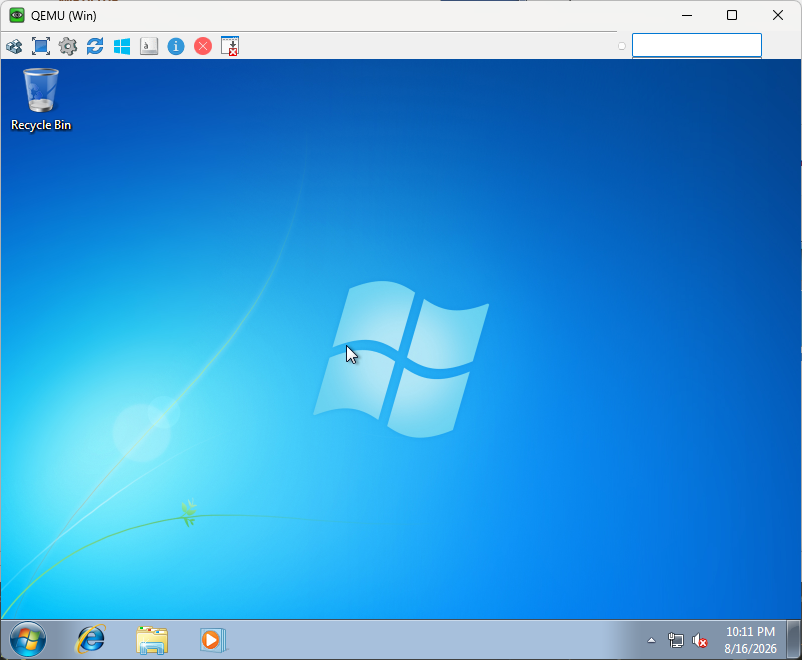Open the Windows 7 Start menu orb
Image resolution: width=802 pixels, height=660 pixels.
(x=28, y=640)
